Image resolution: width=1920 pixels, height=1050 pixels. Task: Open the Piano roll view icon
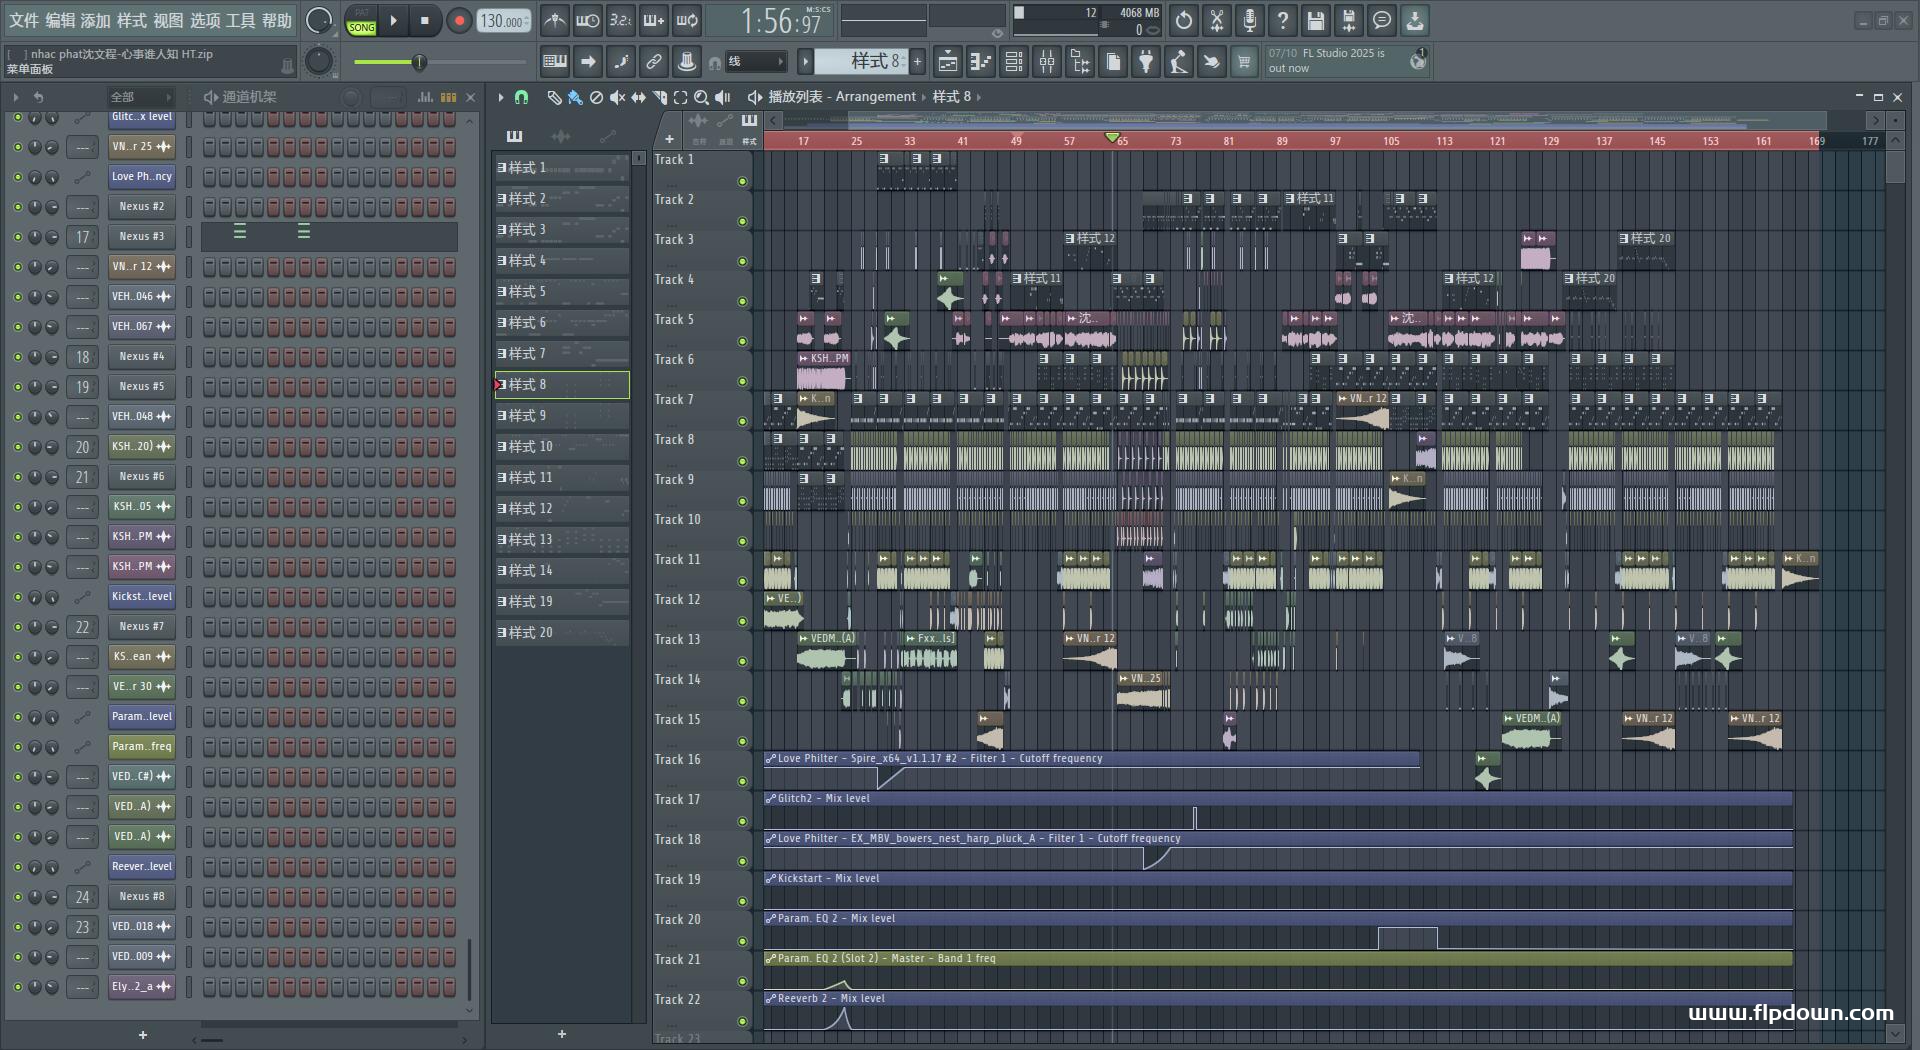click(x=980, y=62)
